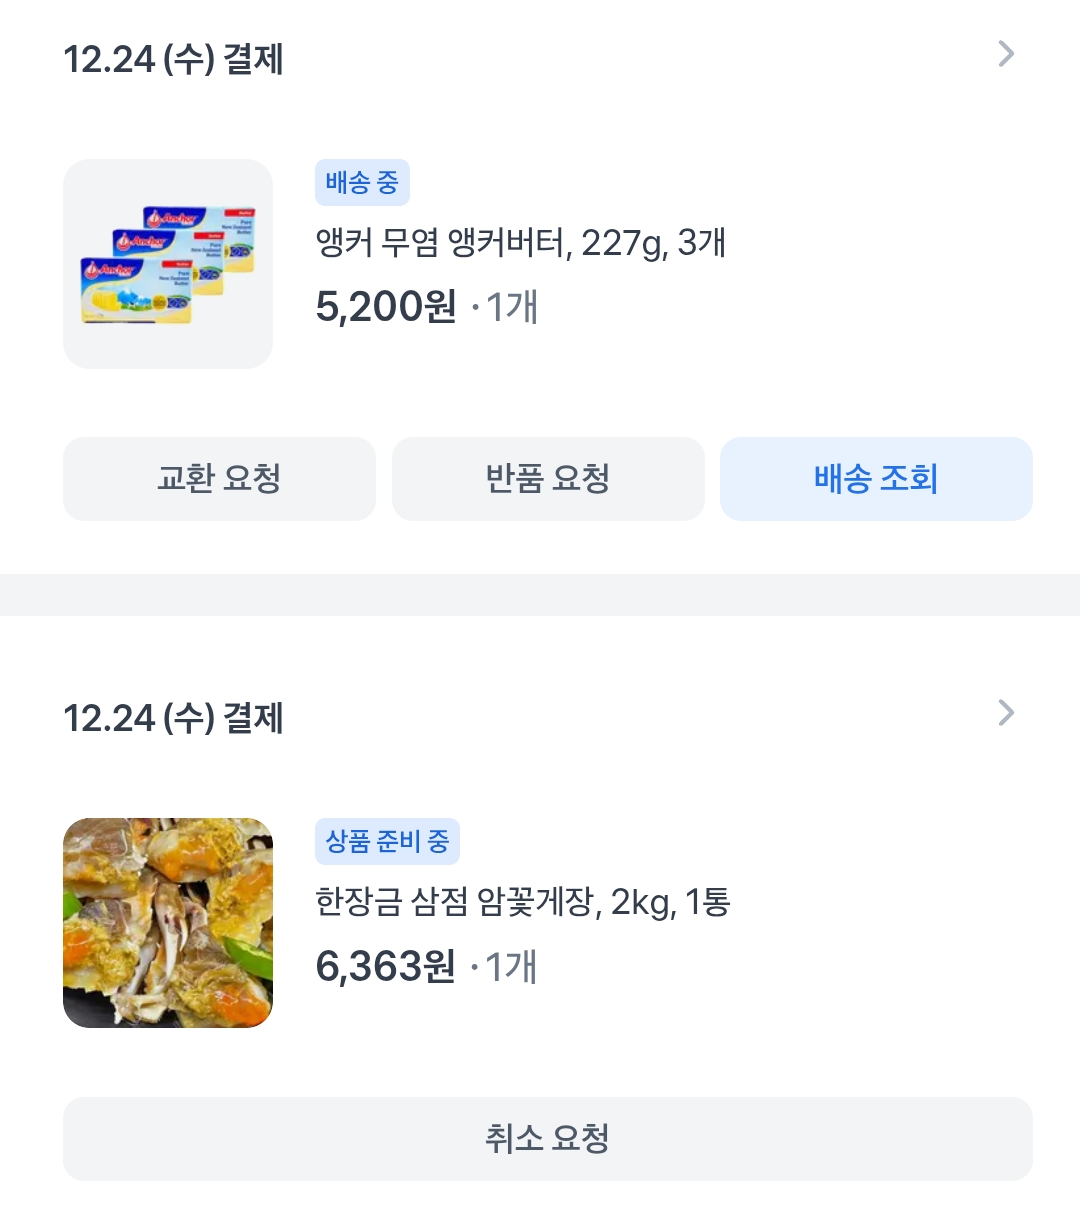Click the Anchor logo on the front butter box
The image size is (1080, 1219).
coord(108,271)
